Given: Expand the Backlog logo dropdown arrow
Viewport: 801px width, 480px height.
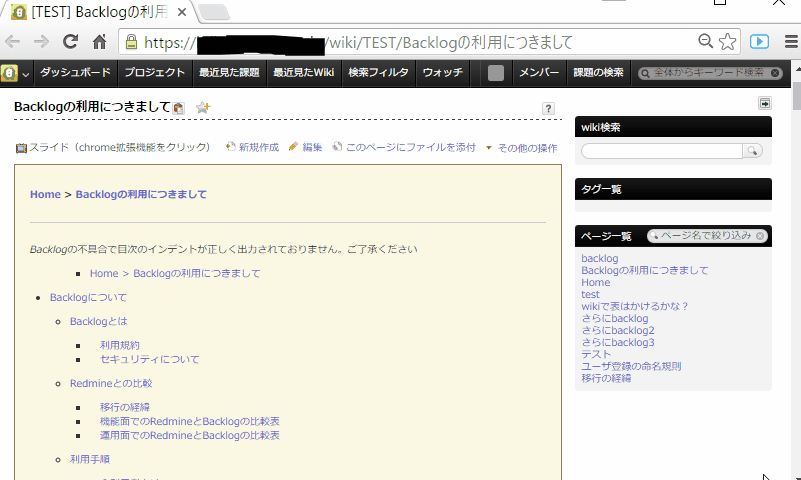Looking at the screenshot, I should pos(26,75).
